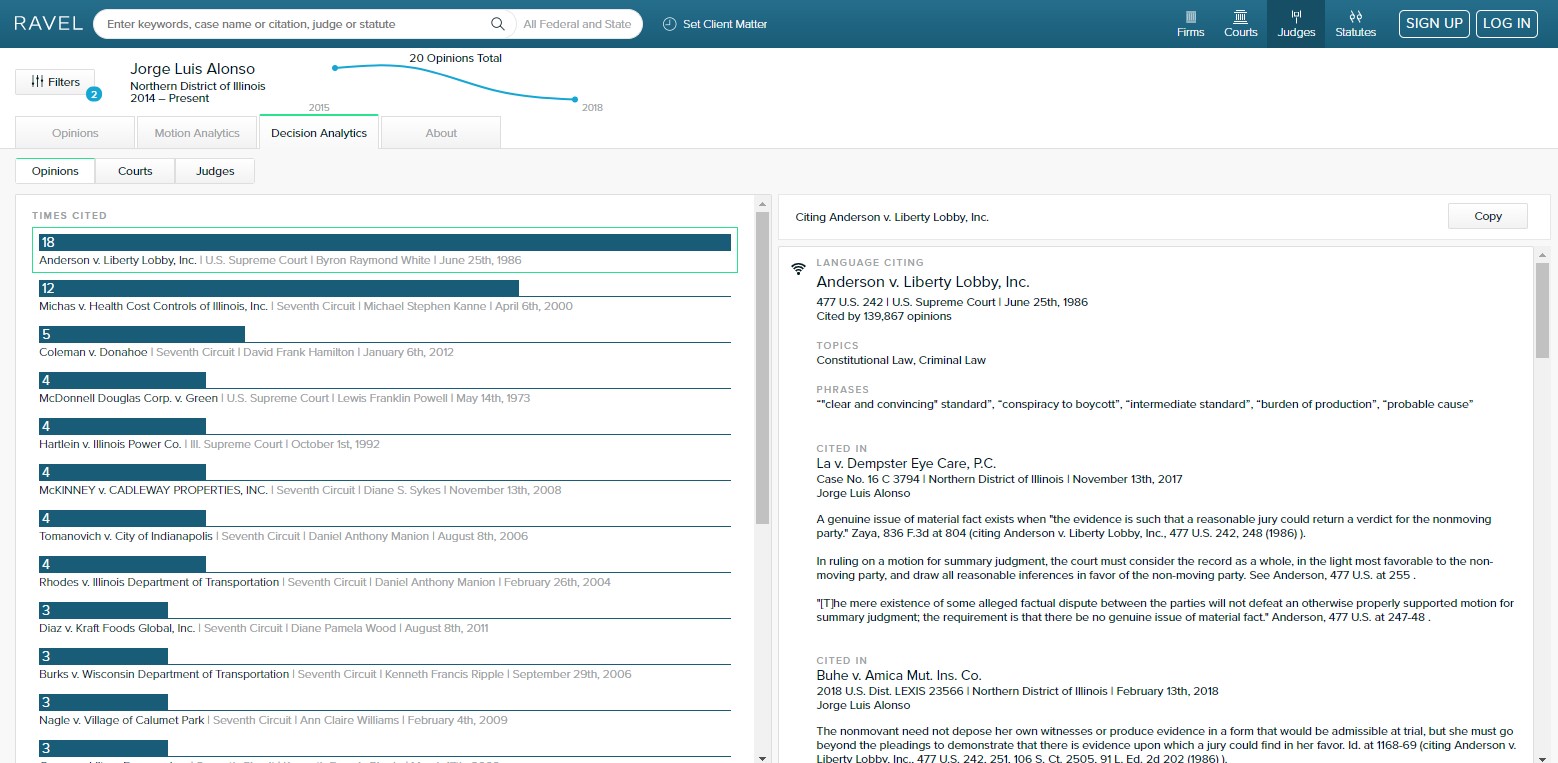Open the Opinions main tab

75,133
